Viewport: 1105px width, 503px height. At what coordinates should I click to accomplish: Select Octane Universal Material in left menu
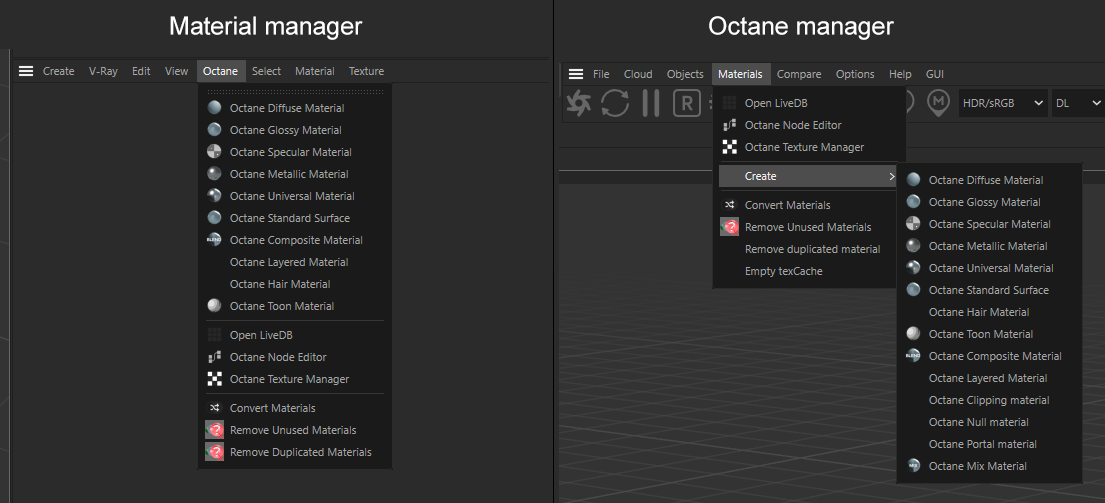(292, 196)
